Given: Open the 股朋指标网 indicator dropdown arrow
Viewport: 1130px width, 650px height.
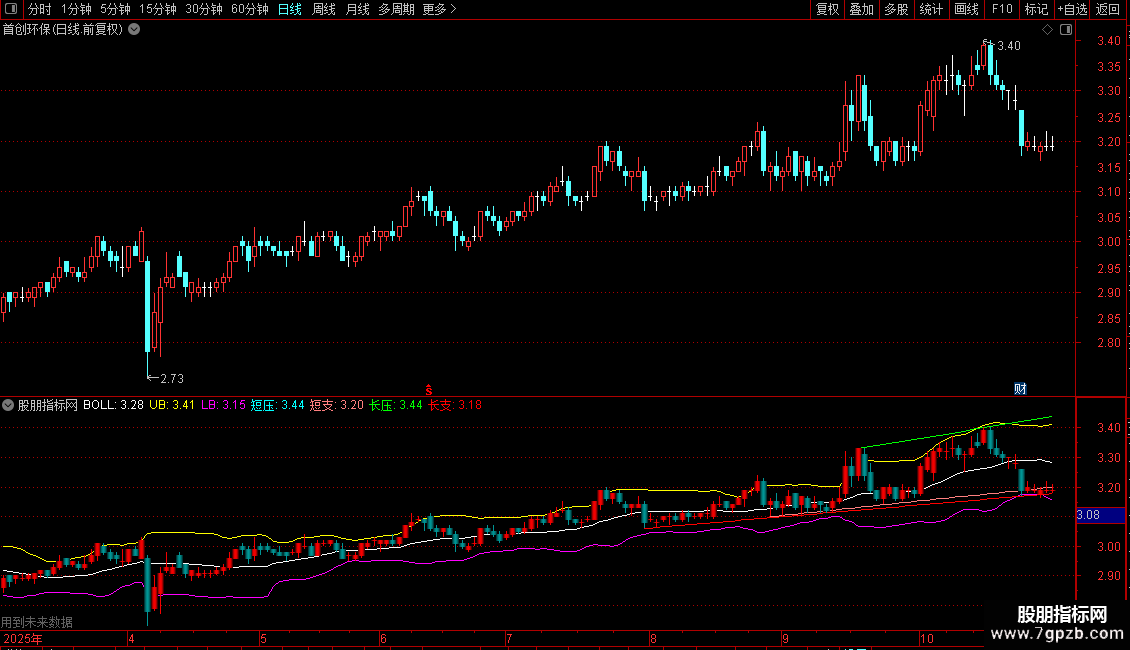Looking at the screenshot, I should pos(8,405).
